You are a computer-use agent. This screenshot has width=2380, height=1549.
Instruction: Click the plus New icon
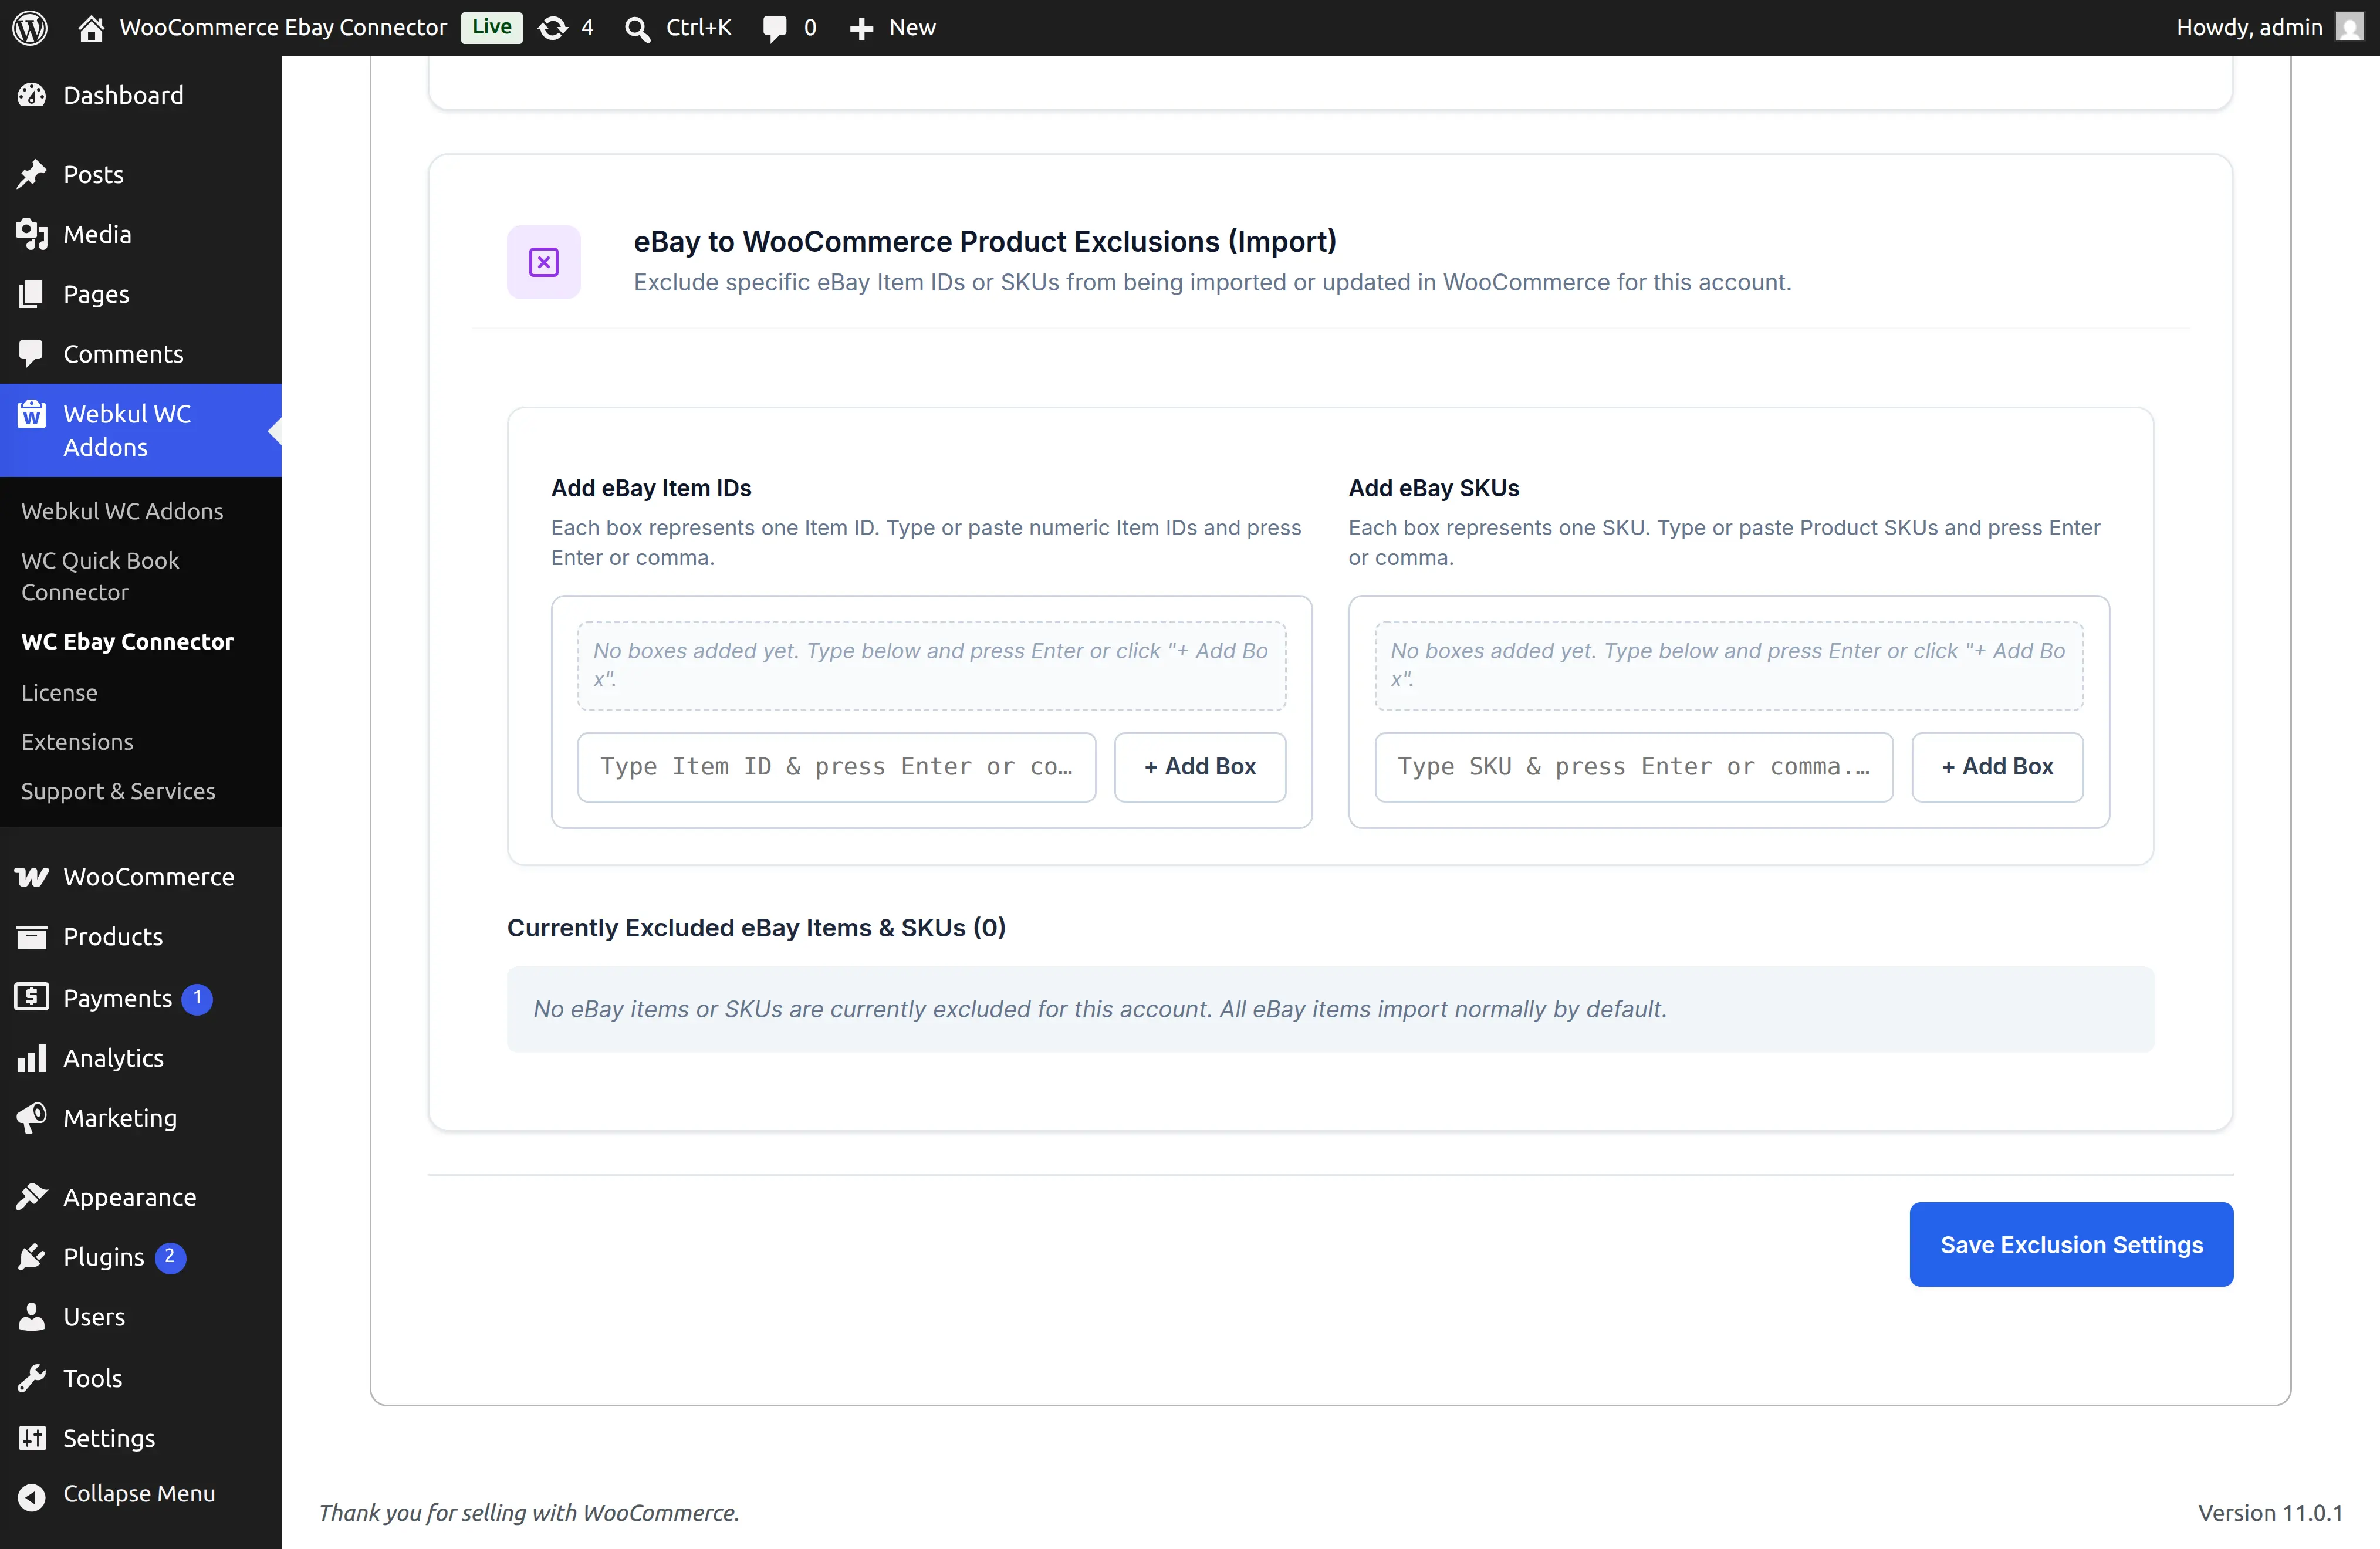(x=861, y=28)
